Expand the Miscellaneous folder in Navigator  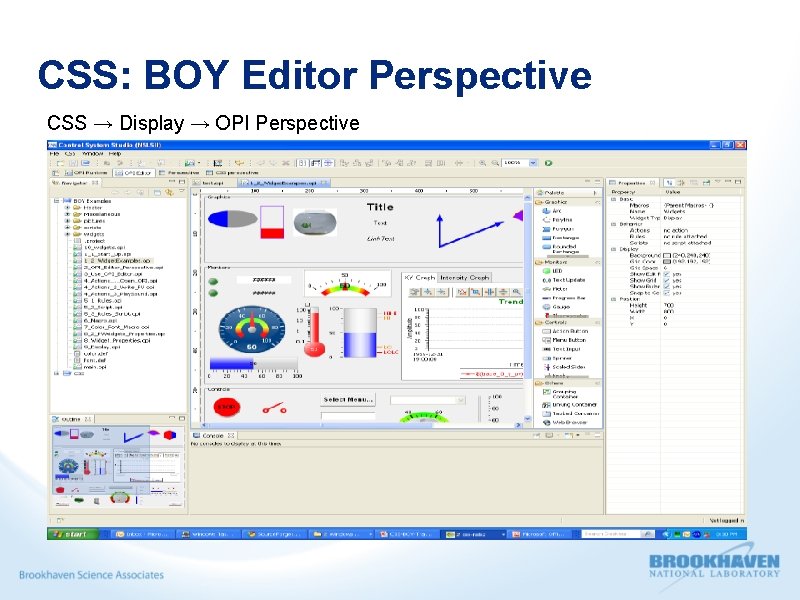67,214
